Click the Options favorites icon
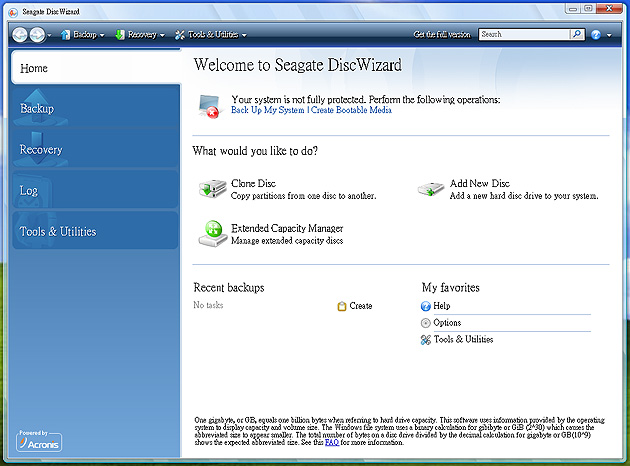Viewport: 630px width, 466px height. [425, 323]
